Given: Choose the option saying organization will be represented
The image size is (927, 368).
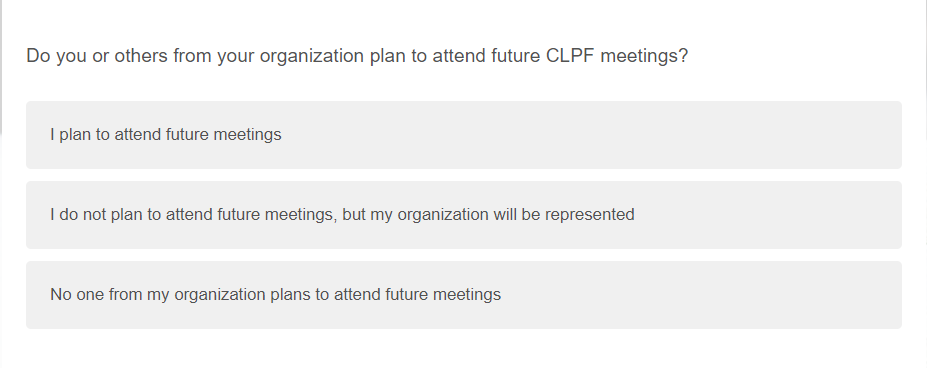Looking at the screenshot, I should click(464, 215).
